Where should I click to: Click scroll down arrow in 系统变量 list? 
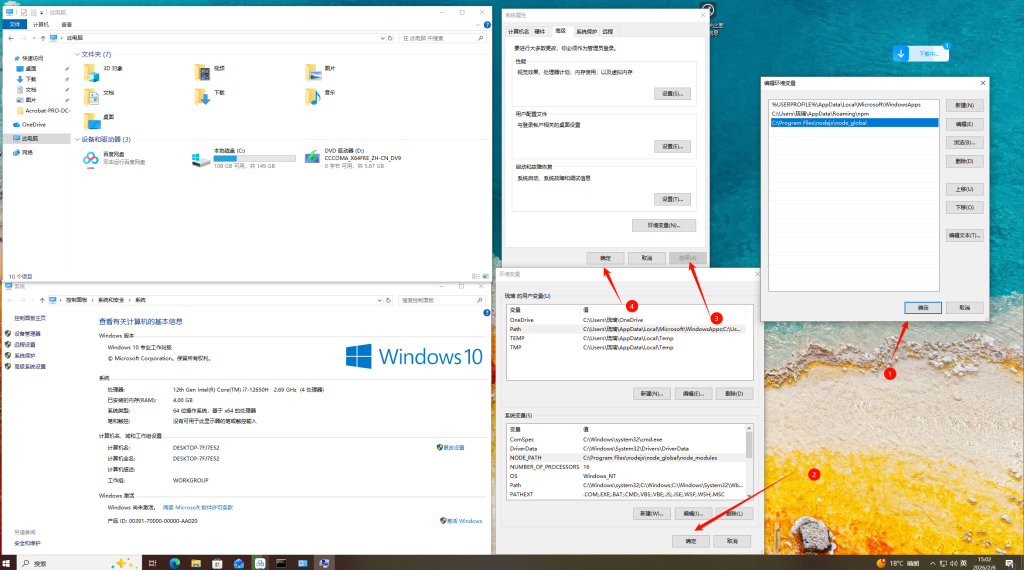click(749, 496)
